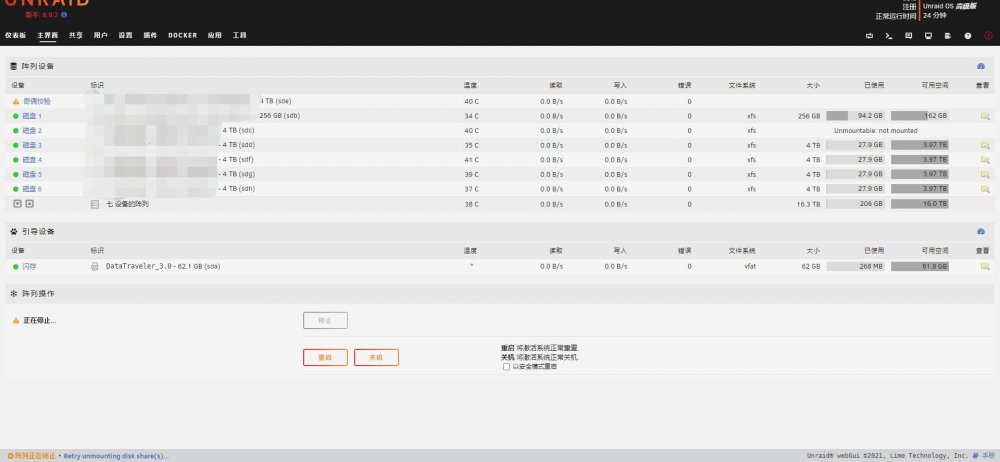This screenshot has height=462, width=1000.
Task: Open the monitor info icon in the header
Action: [929, 36]
